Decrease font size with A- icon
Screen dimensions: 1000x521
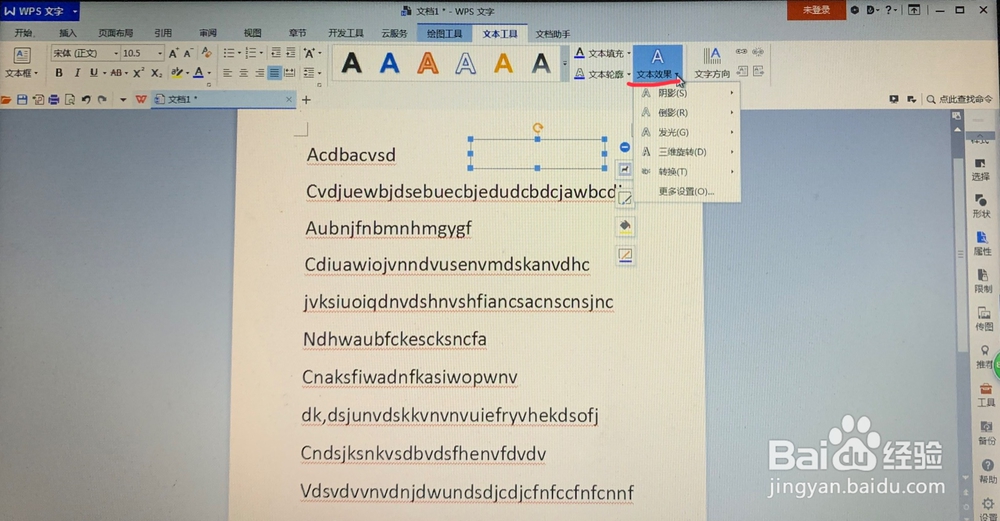click(188, 53)
